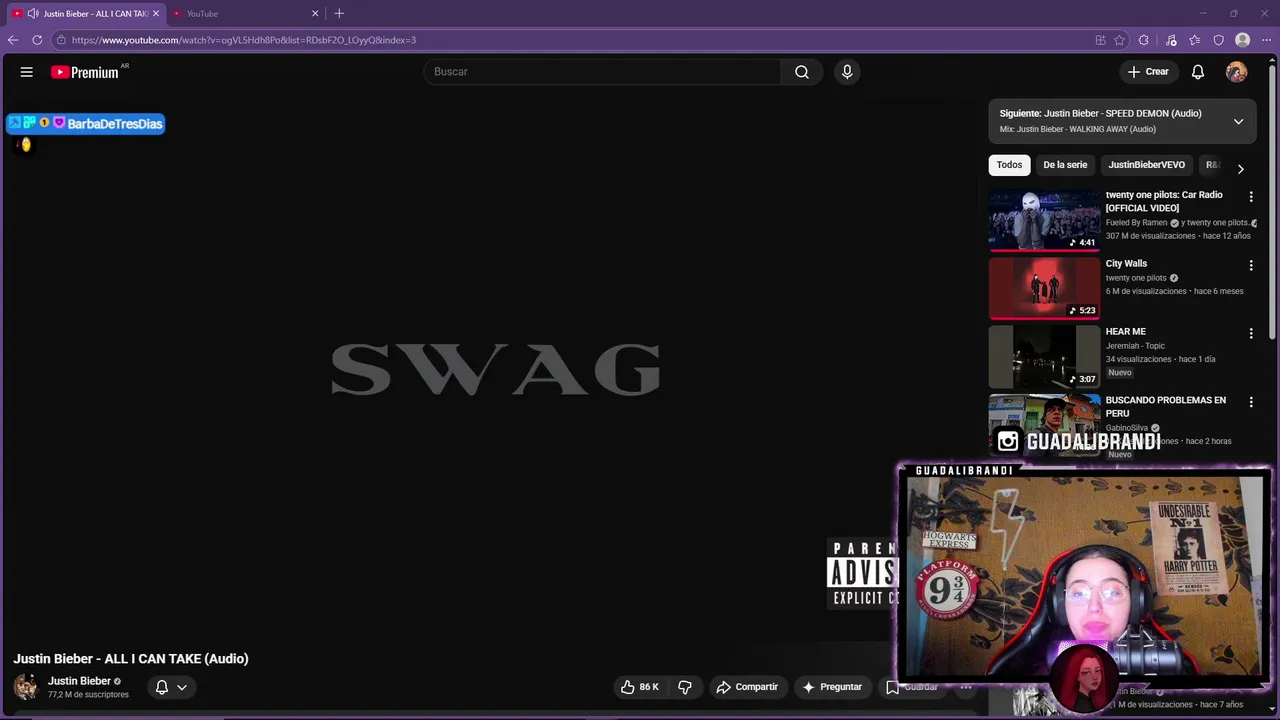Open the browser extensions puzzle icon

point(1144,40)
